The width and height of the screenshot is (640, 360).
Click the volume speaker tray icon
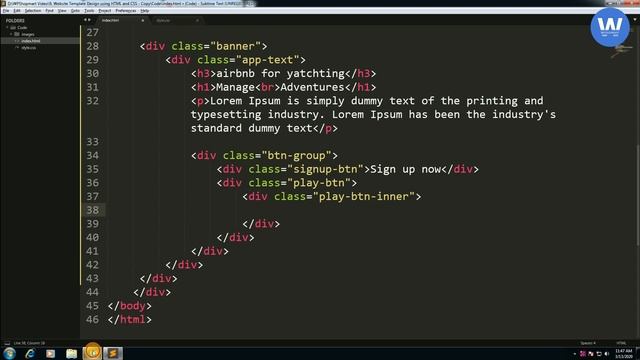click(x=607, y=353)
